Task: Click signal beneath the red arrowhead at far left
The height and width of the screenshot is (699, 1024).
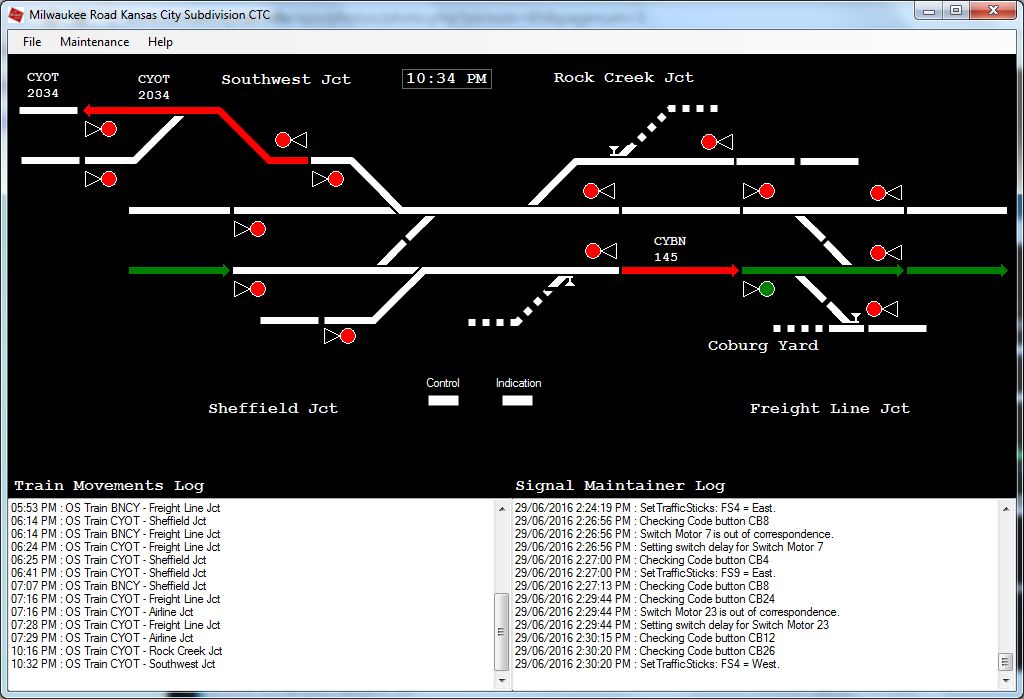Action: [x=101, y=129]
